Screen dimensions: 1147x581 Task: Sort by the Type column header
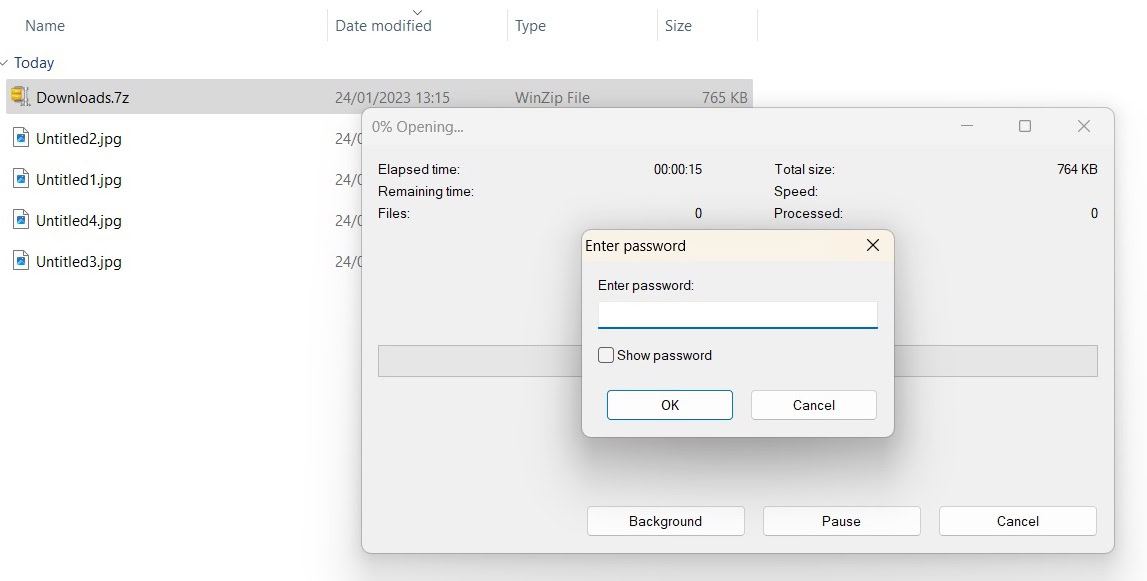530,26
